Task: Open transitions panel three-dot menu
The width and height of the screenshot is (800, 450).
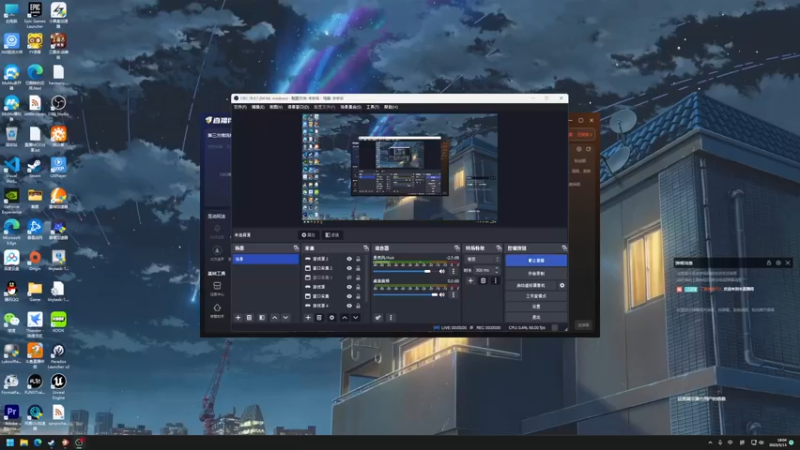Action: coord(495,281)
